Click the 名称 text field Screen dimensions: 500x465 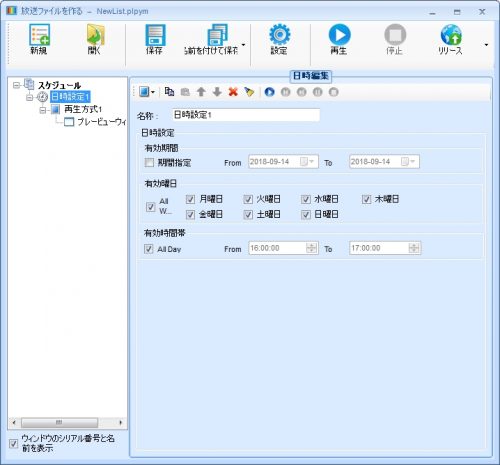246,115
